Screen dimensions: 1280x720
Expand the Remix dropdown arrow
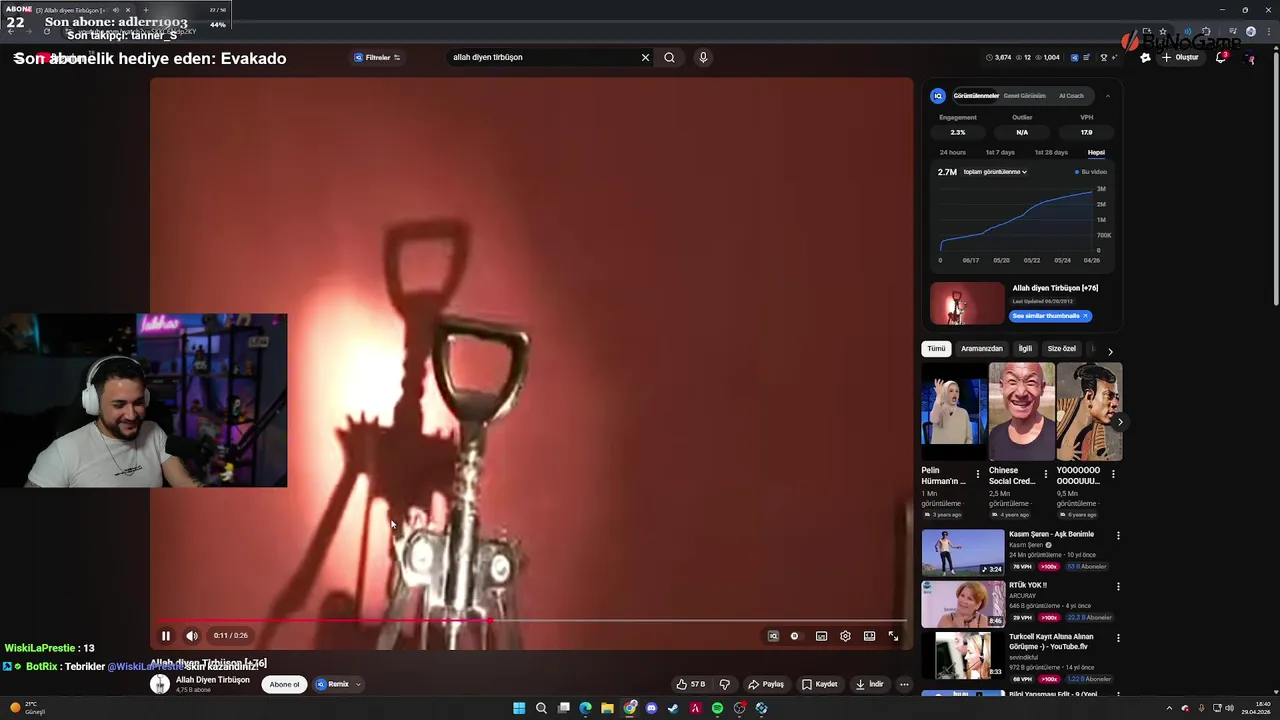pyautogui.click(x=358, y=684)
